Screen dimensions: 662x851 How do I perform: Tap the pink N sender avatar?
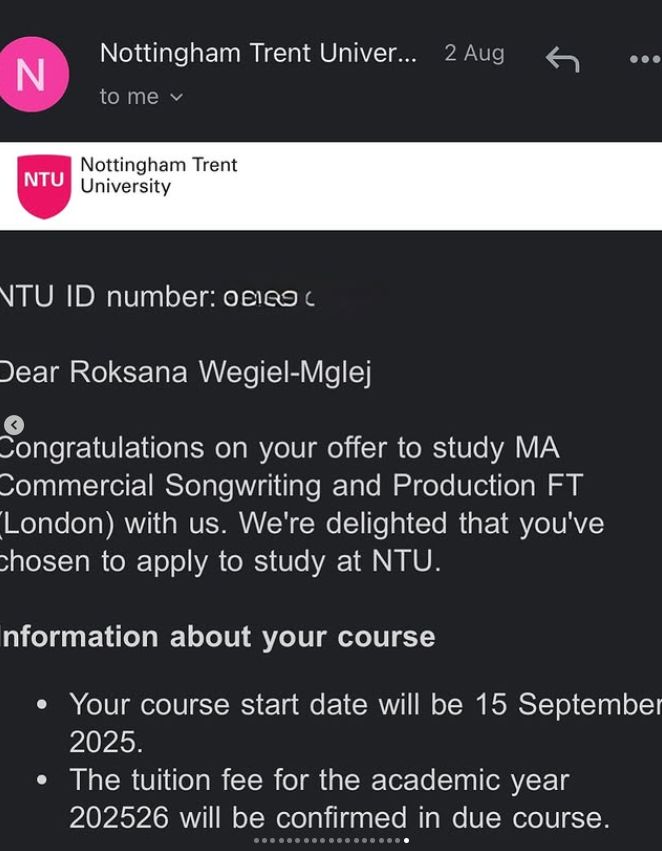coord(33,74)
